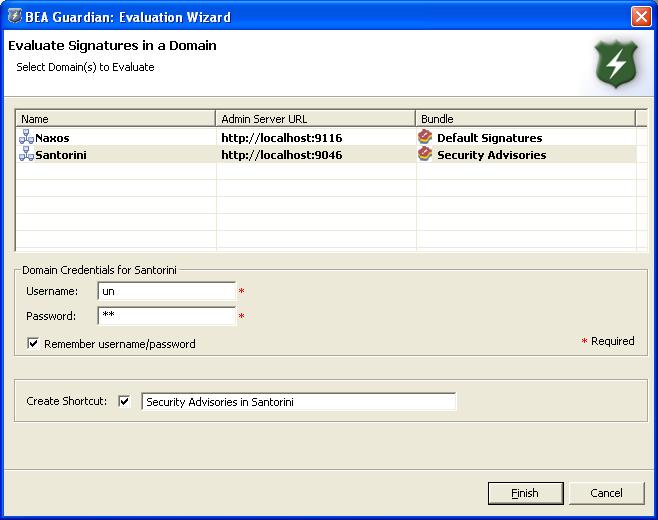
Task: Click the Password: label
Action: (x=51, y=316)
